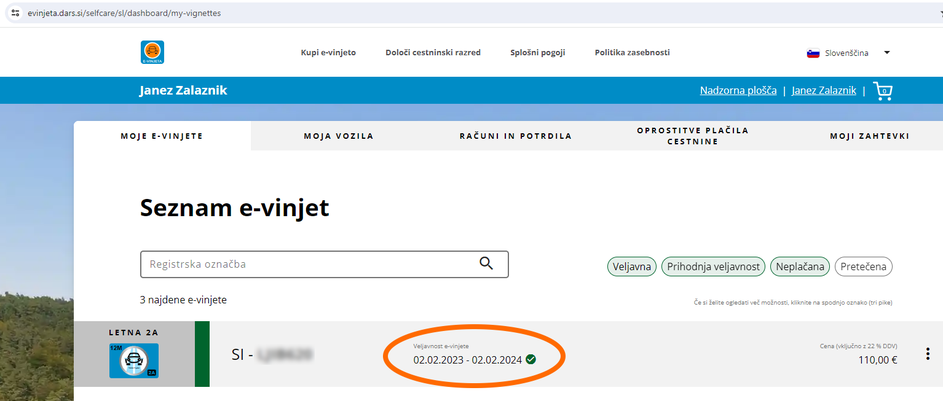This screenshot has height=401, width=943.
Task: Open the shopping cart icon
Action: tap(883, 90)
